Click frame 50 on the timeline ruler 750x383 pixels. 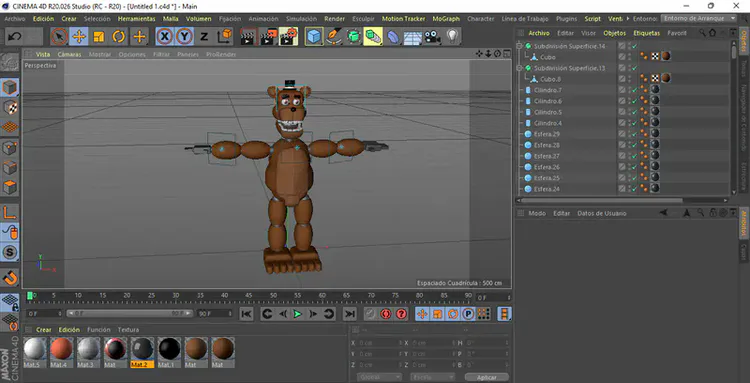274,296
